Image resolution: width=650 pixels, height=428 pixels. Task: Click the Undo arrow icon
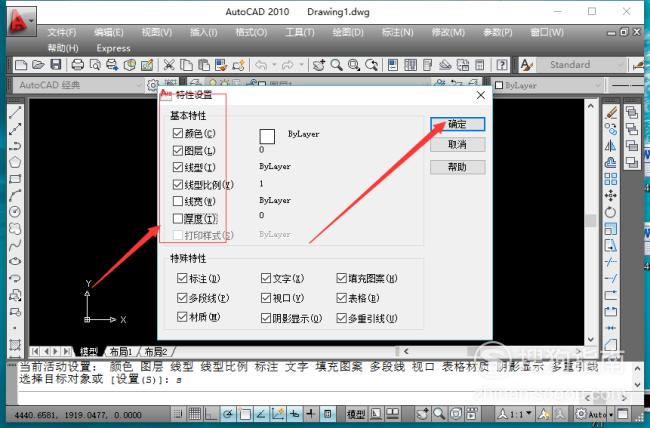coord(261,65)
